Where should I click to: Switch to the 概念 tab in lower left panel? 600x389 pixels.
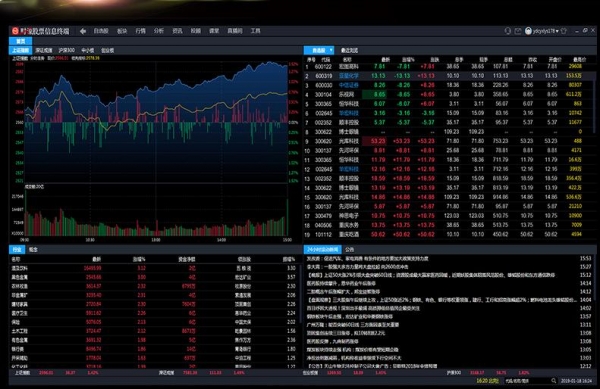33,249
